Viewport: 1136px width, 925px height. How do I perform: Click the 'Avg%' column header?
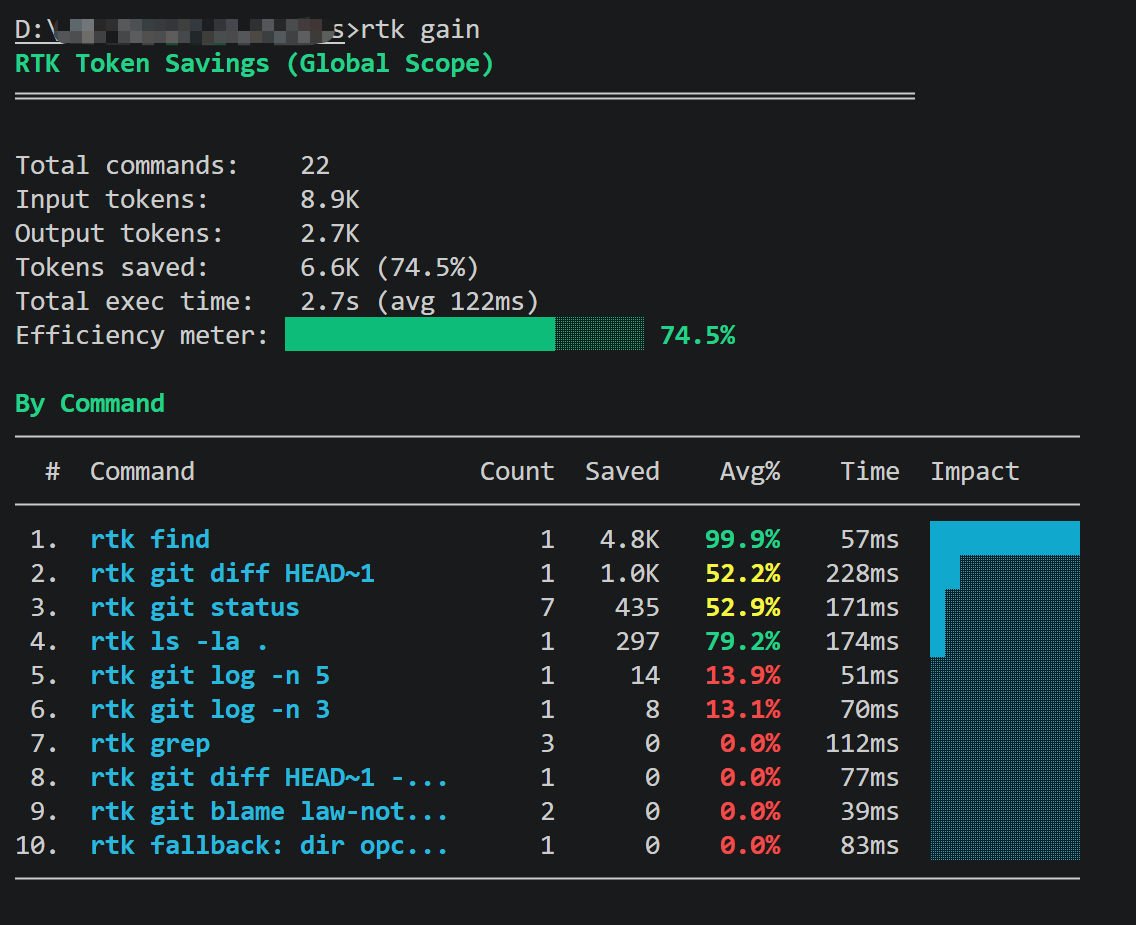(x=750, y=472)
